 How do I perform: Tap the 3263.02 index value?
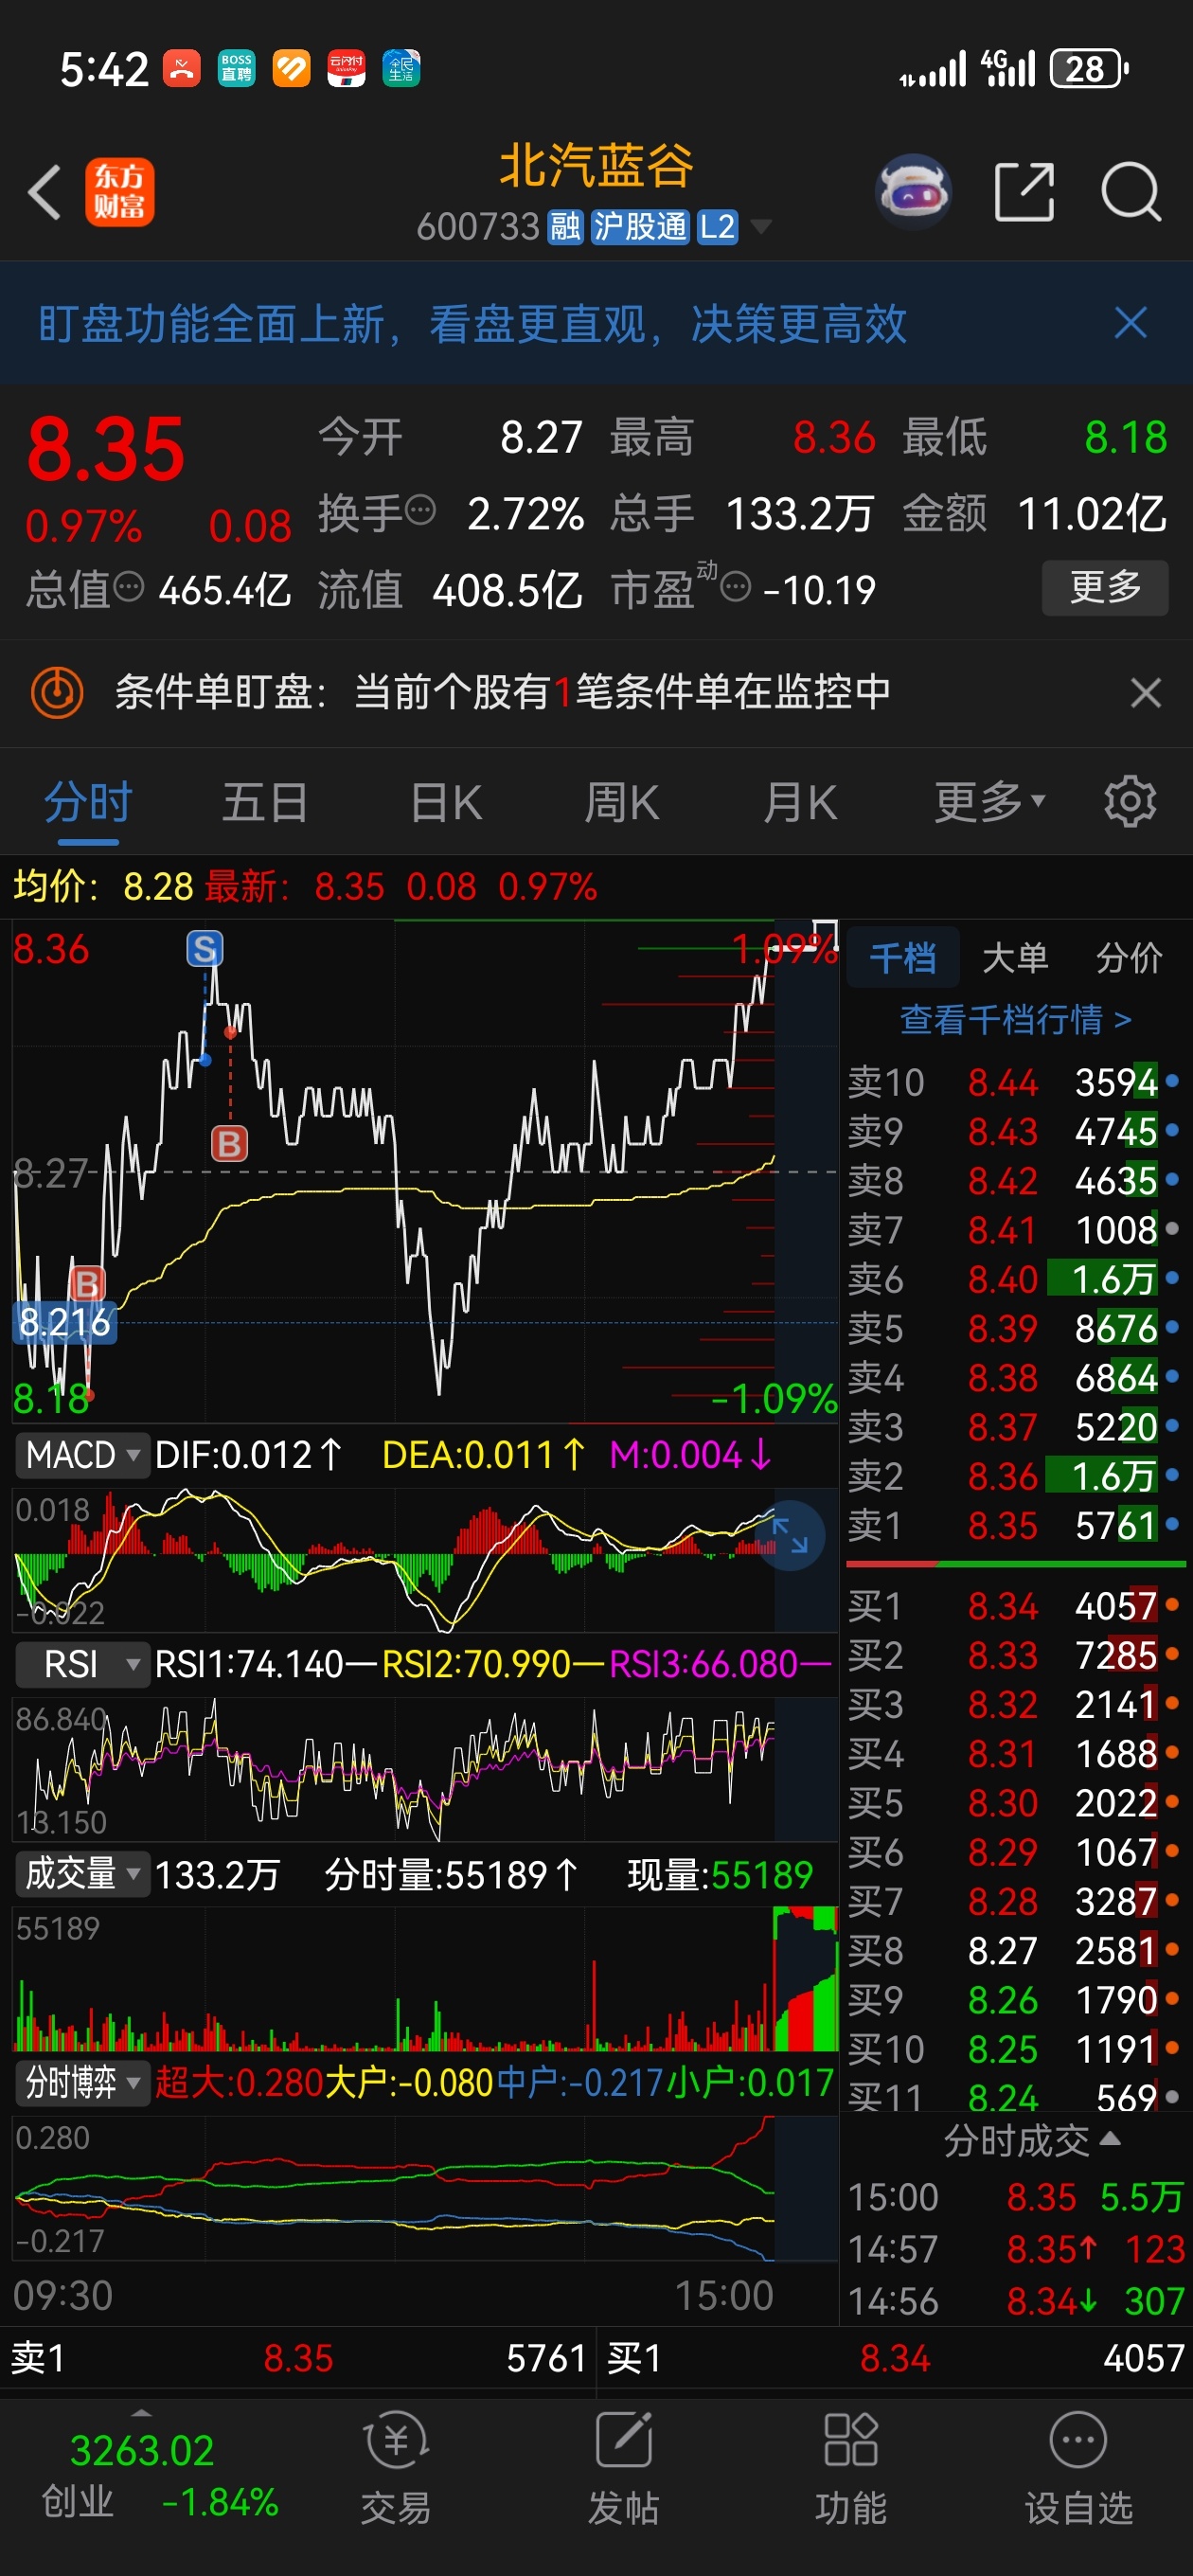142,2451
